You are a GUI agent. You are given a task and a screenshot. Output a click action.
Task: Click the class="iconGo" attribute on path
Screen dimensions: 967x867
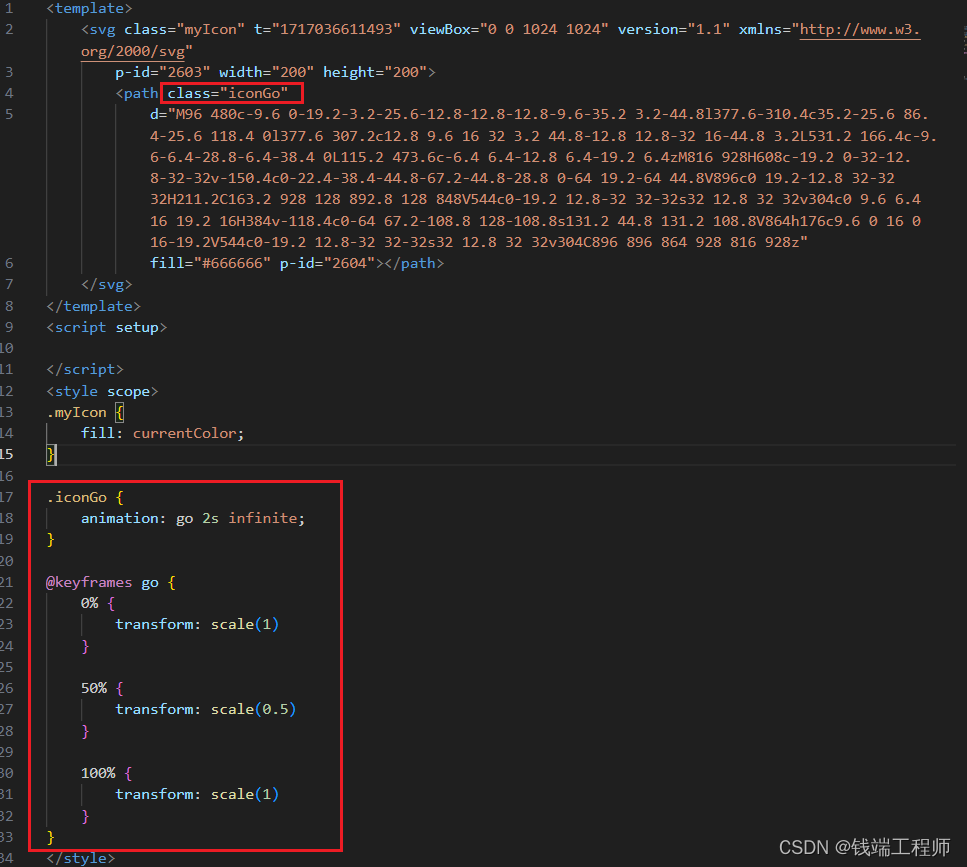[x=228, y=93]
